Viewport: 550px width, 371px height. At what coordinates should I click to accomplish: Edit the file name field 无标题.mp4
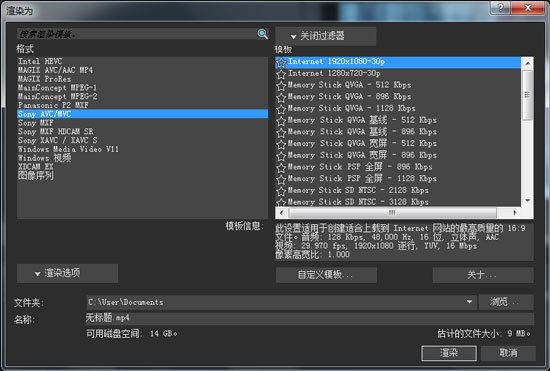(310, 318)
